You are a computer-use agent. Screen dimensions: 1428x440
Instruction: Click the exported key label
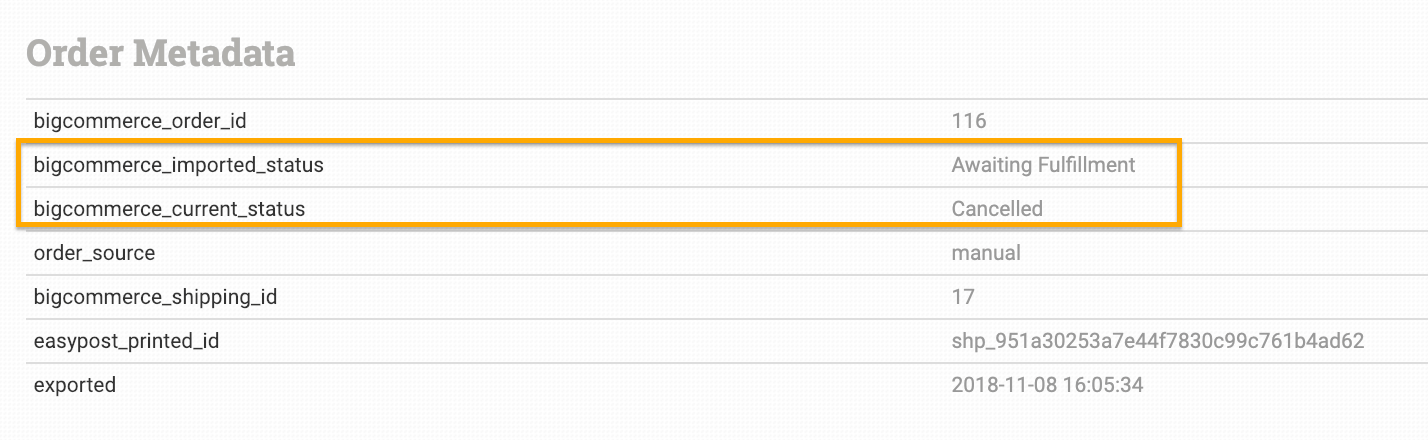(x=75, y=385)
